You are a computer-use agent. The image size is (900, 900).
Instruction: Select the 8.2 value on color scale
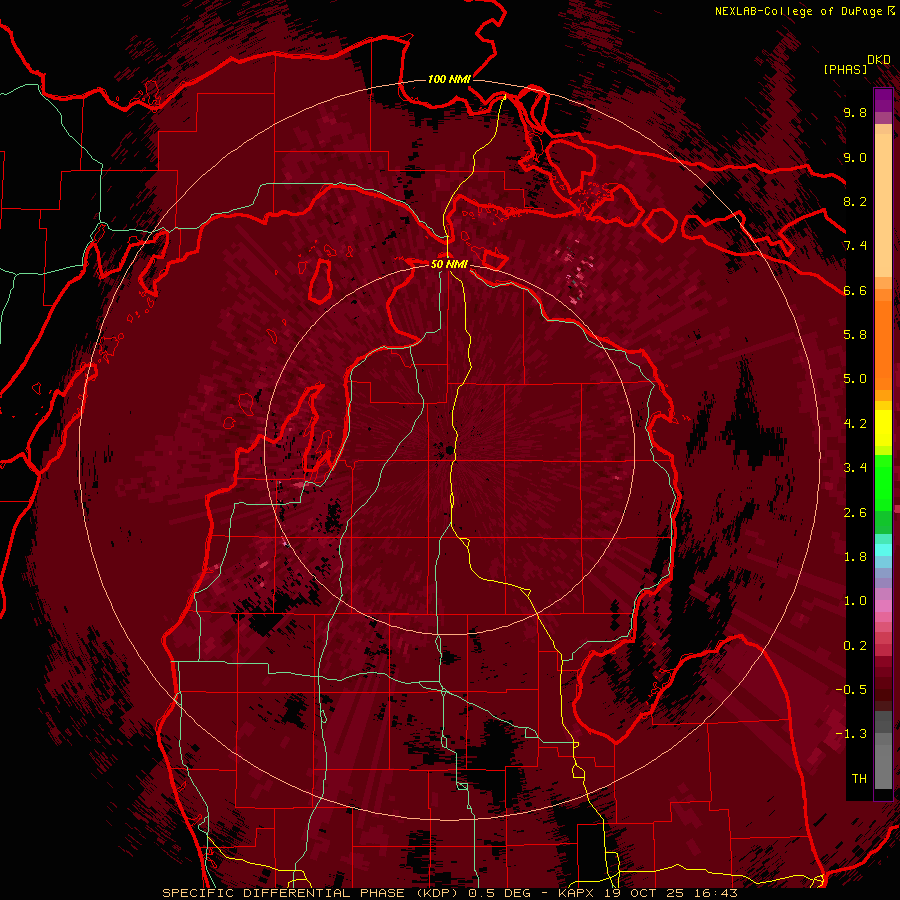[855, 201]
